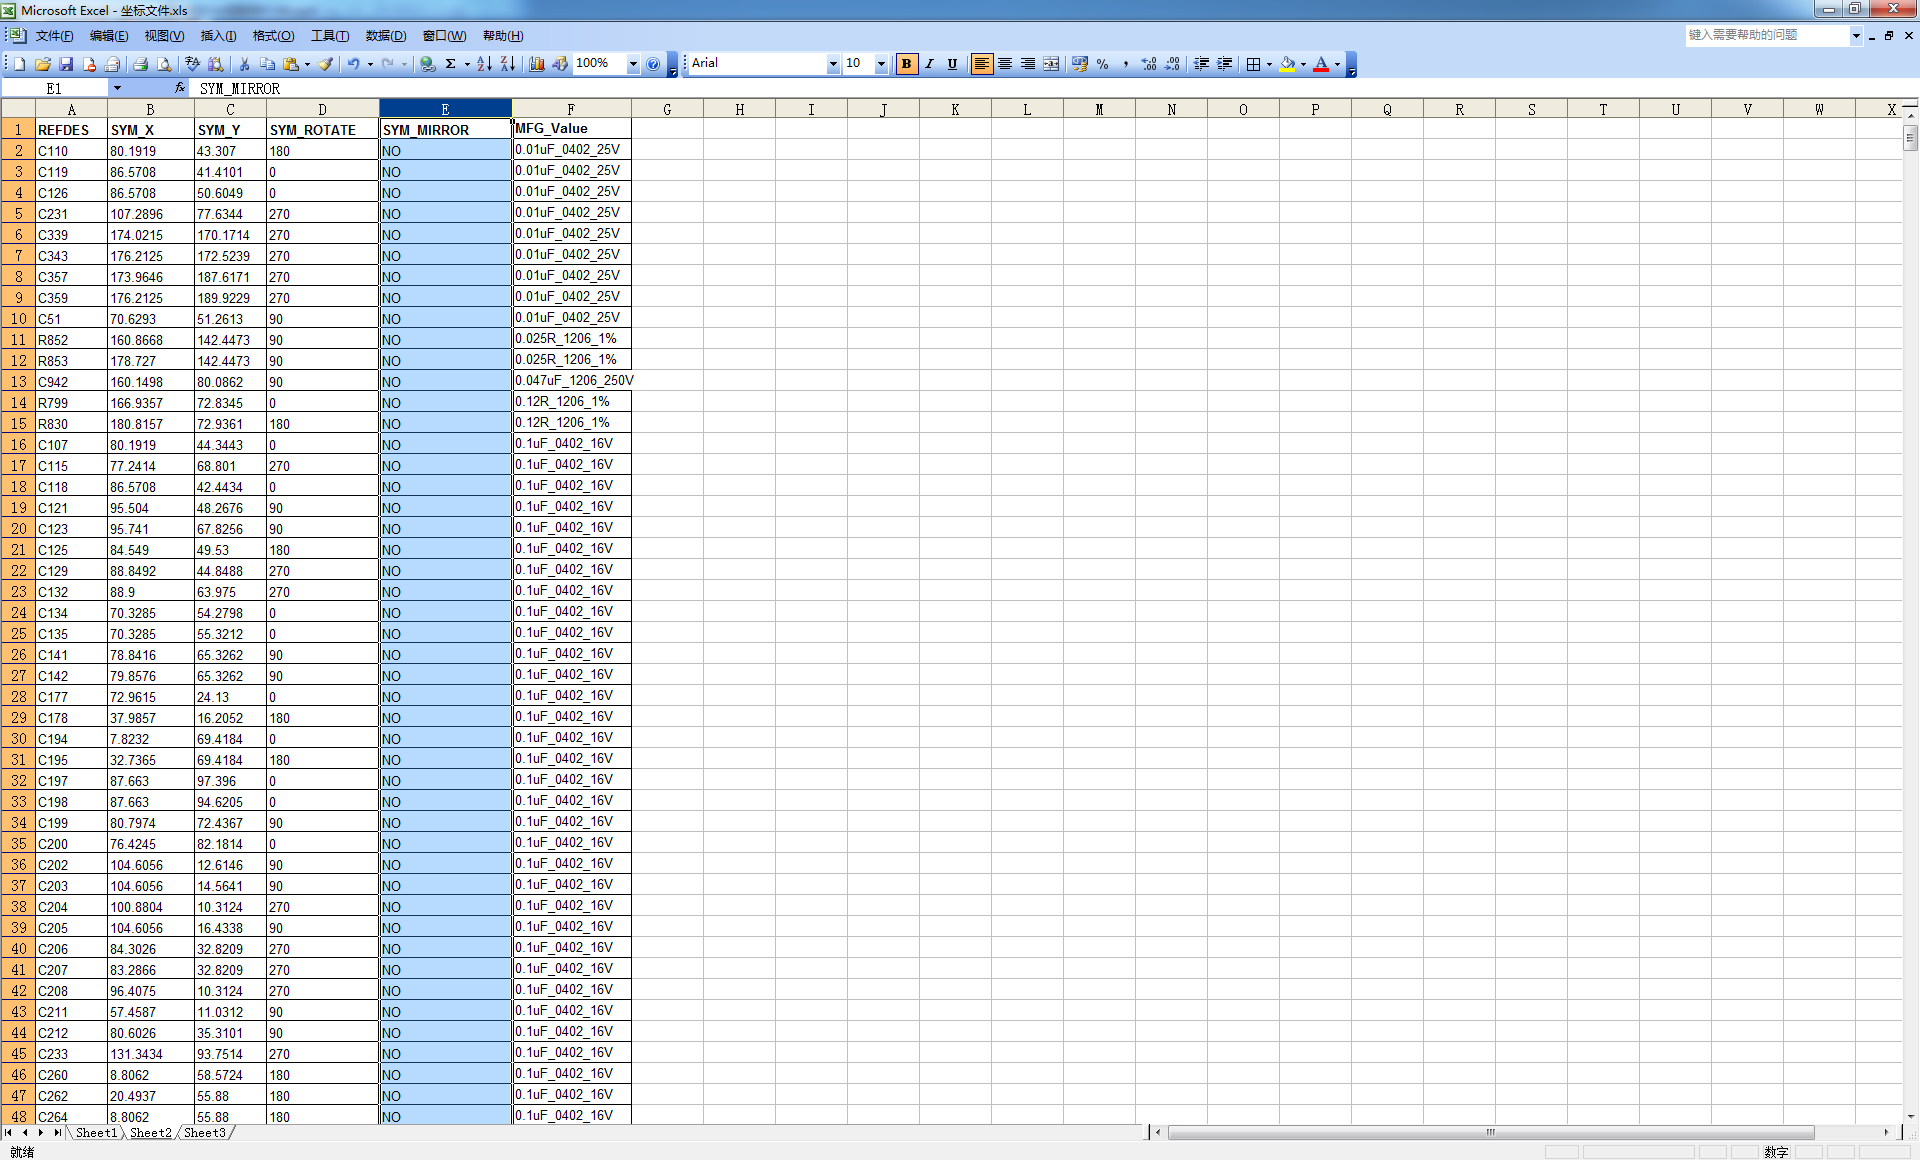Open the 格式(O) menu
The width and height of the screenshot is (1920, 1160).
click(273, 36)
